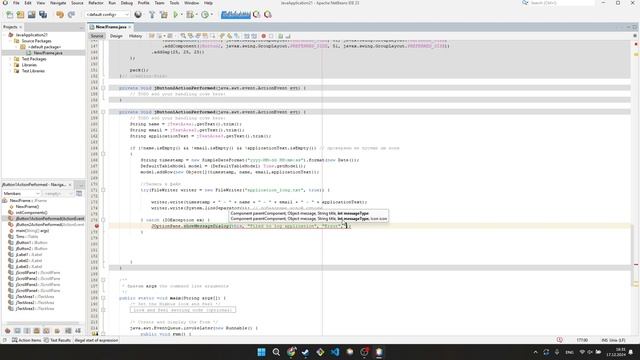This screenshot has width=640, height=360.
Task: Click the Debug Project toolbar icon
Action: point(189,15)
